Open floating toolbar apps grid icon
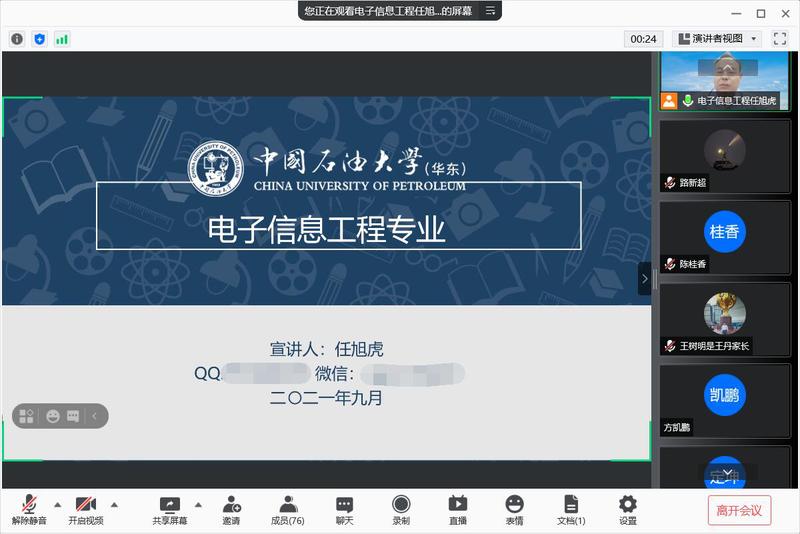Screen dimensions: 800x534 [x=26, y=416]
